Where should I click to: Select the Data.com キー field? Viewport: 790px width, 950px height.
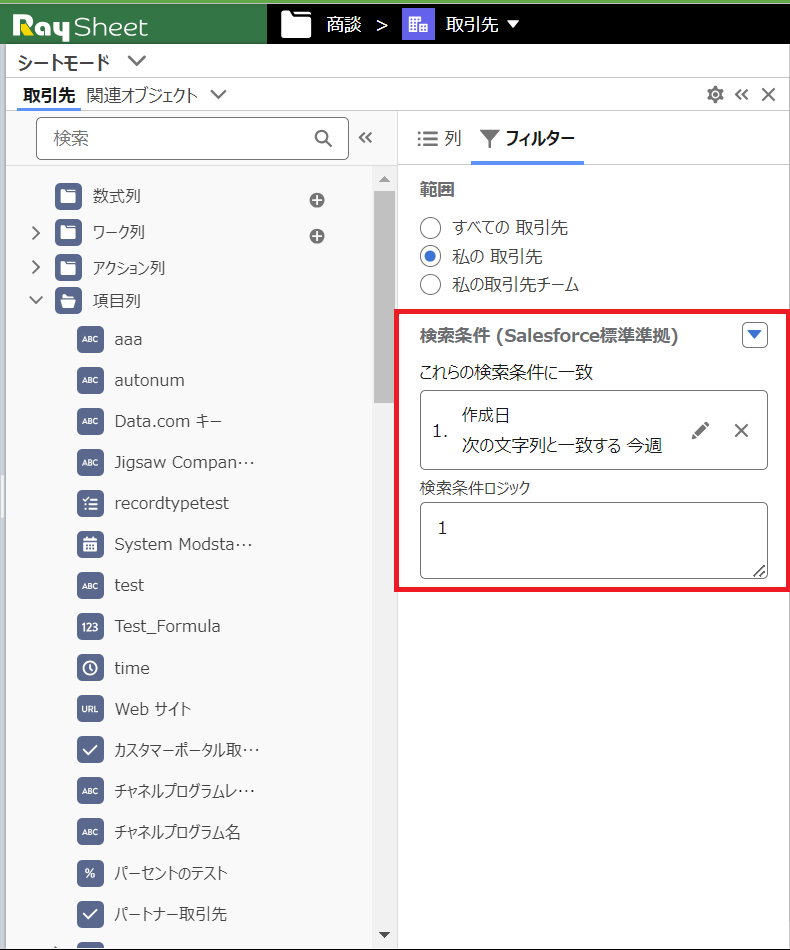168,421
